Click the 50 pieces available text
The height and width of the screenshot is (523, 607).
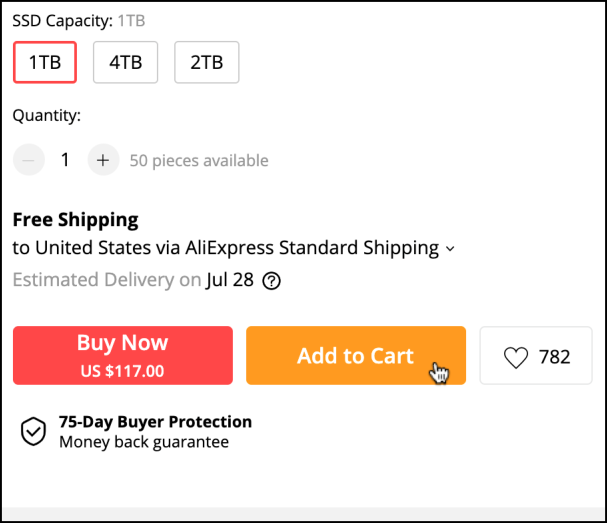[x=199, y=160]
